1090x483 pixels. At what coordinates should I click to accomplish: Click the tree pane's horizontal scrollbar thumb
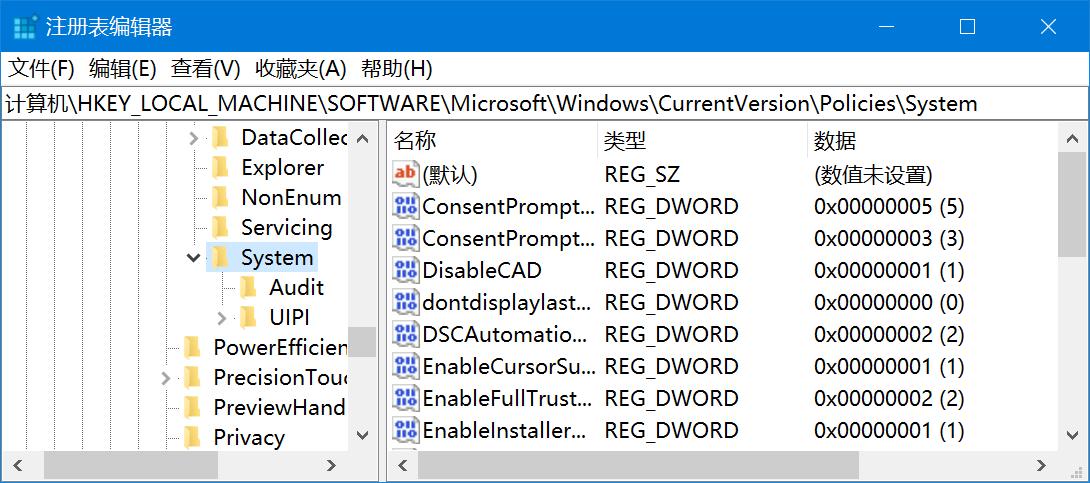(x=130, y=465)
